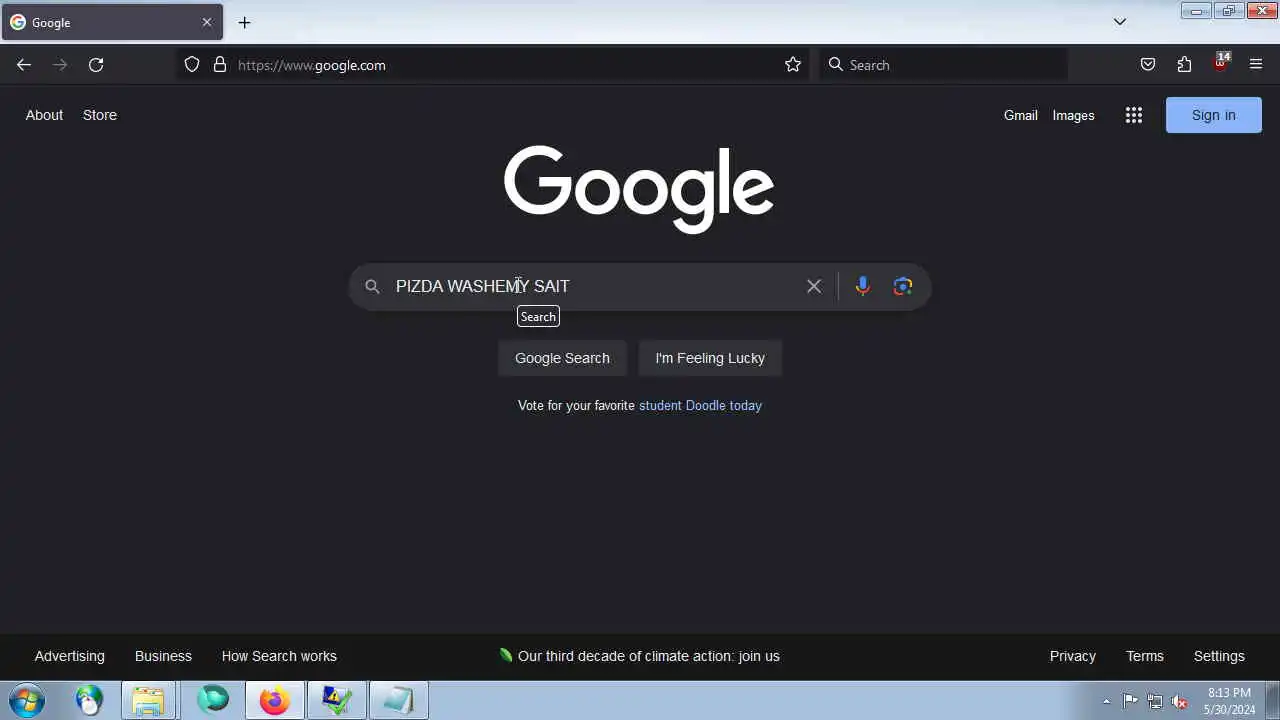Screen dimensions: 1280x720
Task: Open the Images link
Action: pyautogui.click(x=1073, y=115)
